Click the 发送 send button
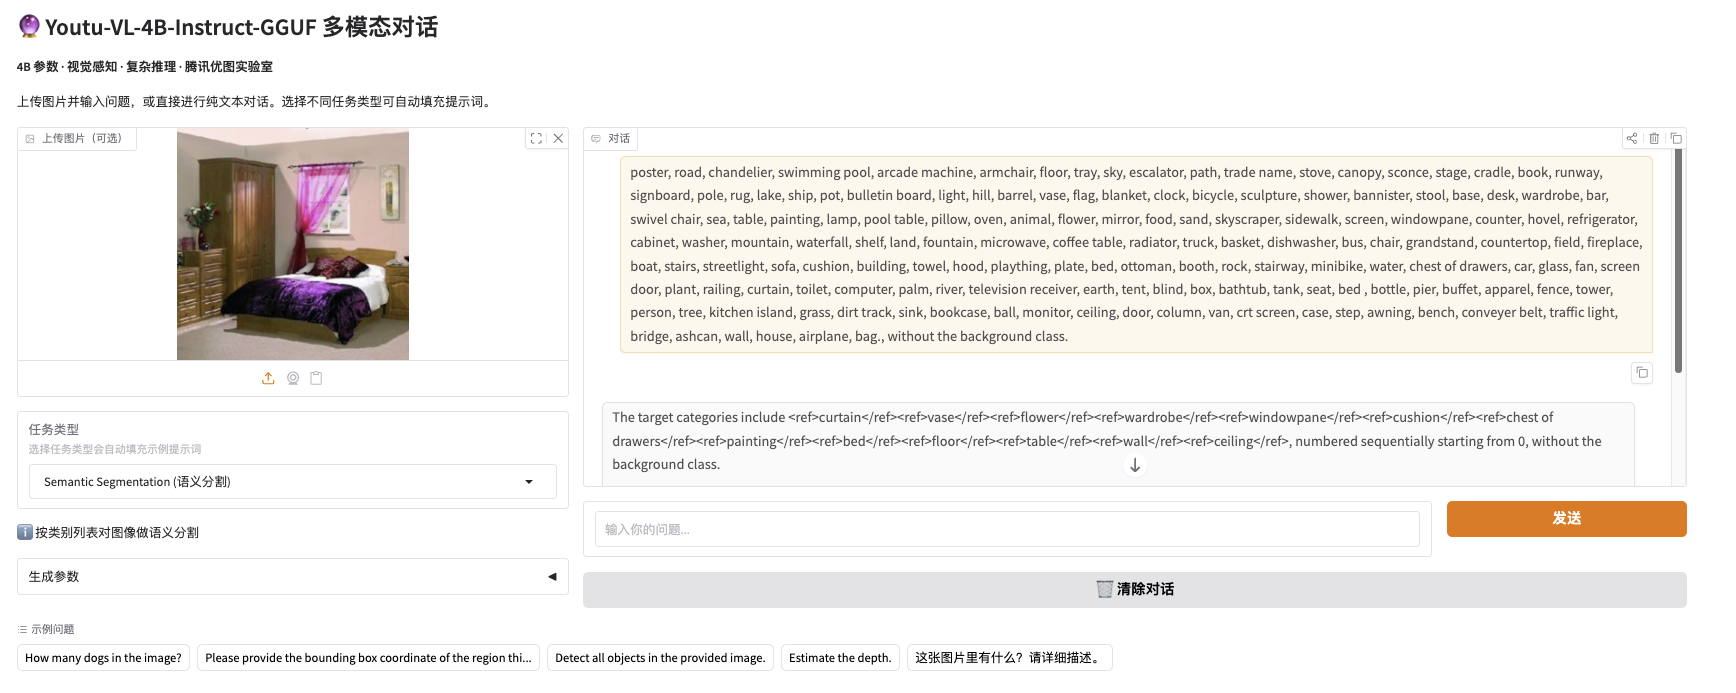 pos(1566,519)
